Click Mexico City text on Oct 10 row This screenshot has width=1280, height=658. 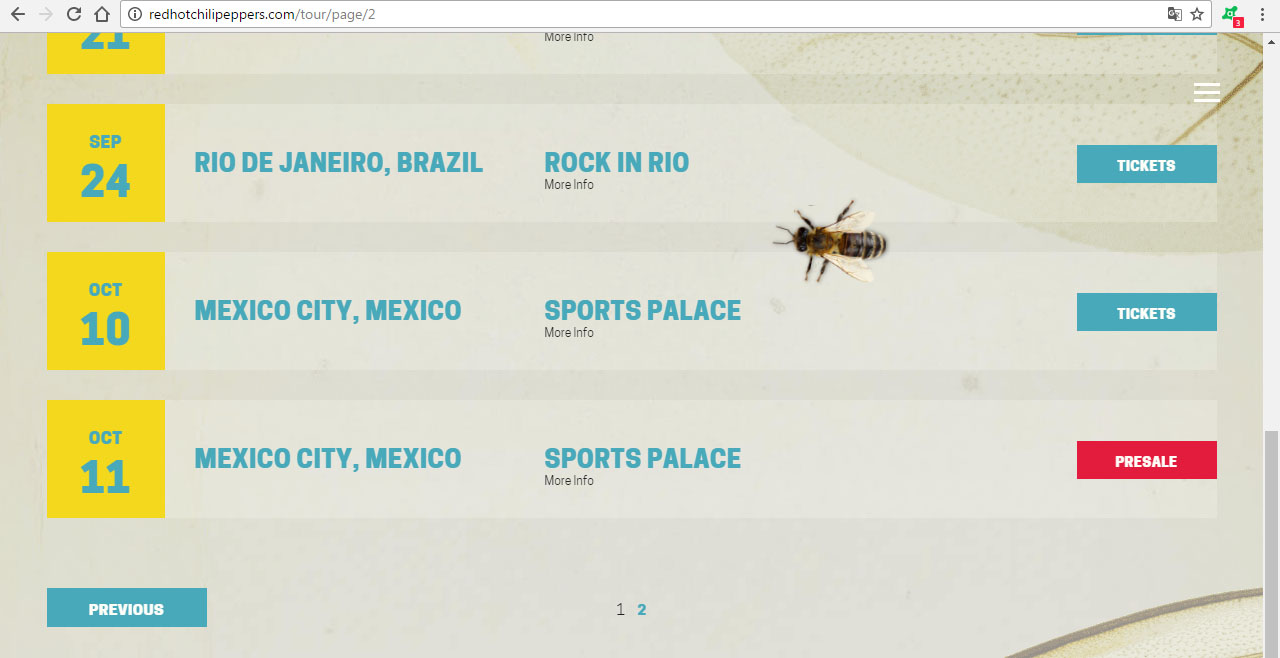(x=328, y=310)
